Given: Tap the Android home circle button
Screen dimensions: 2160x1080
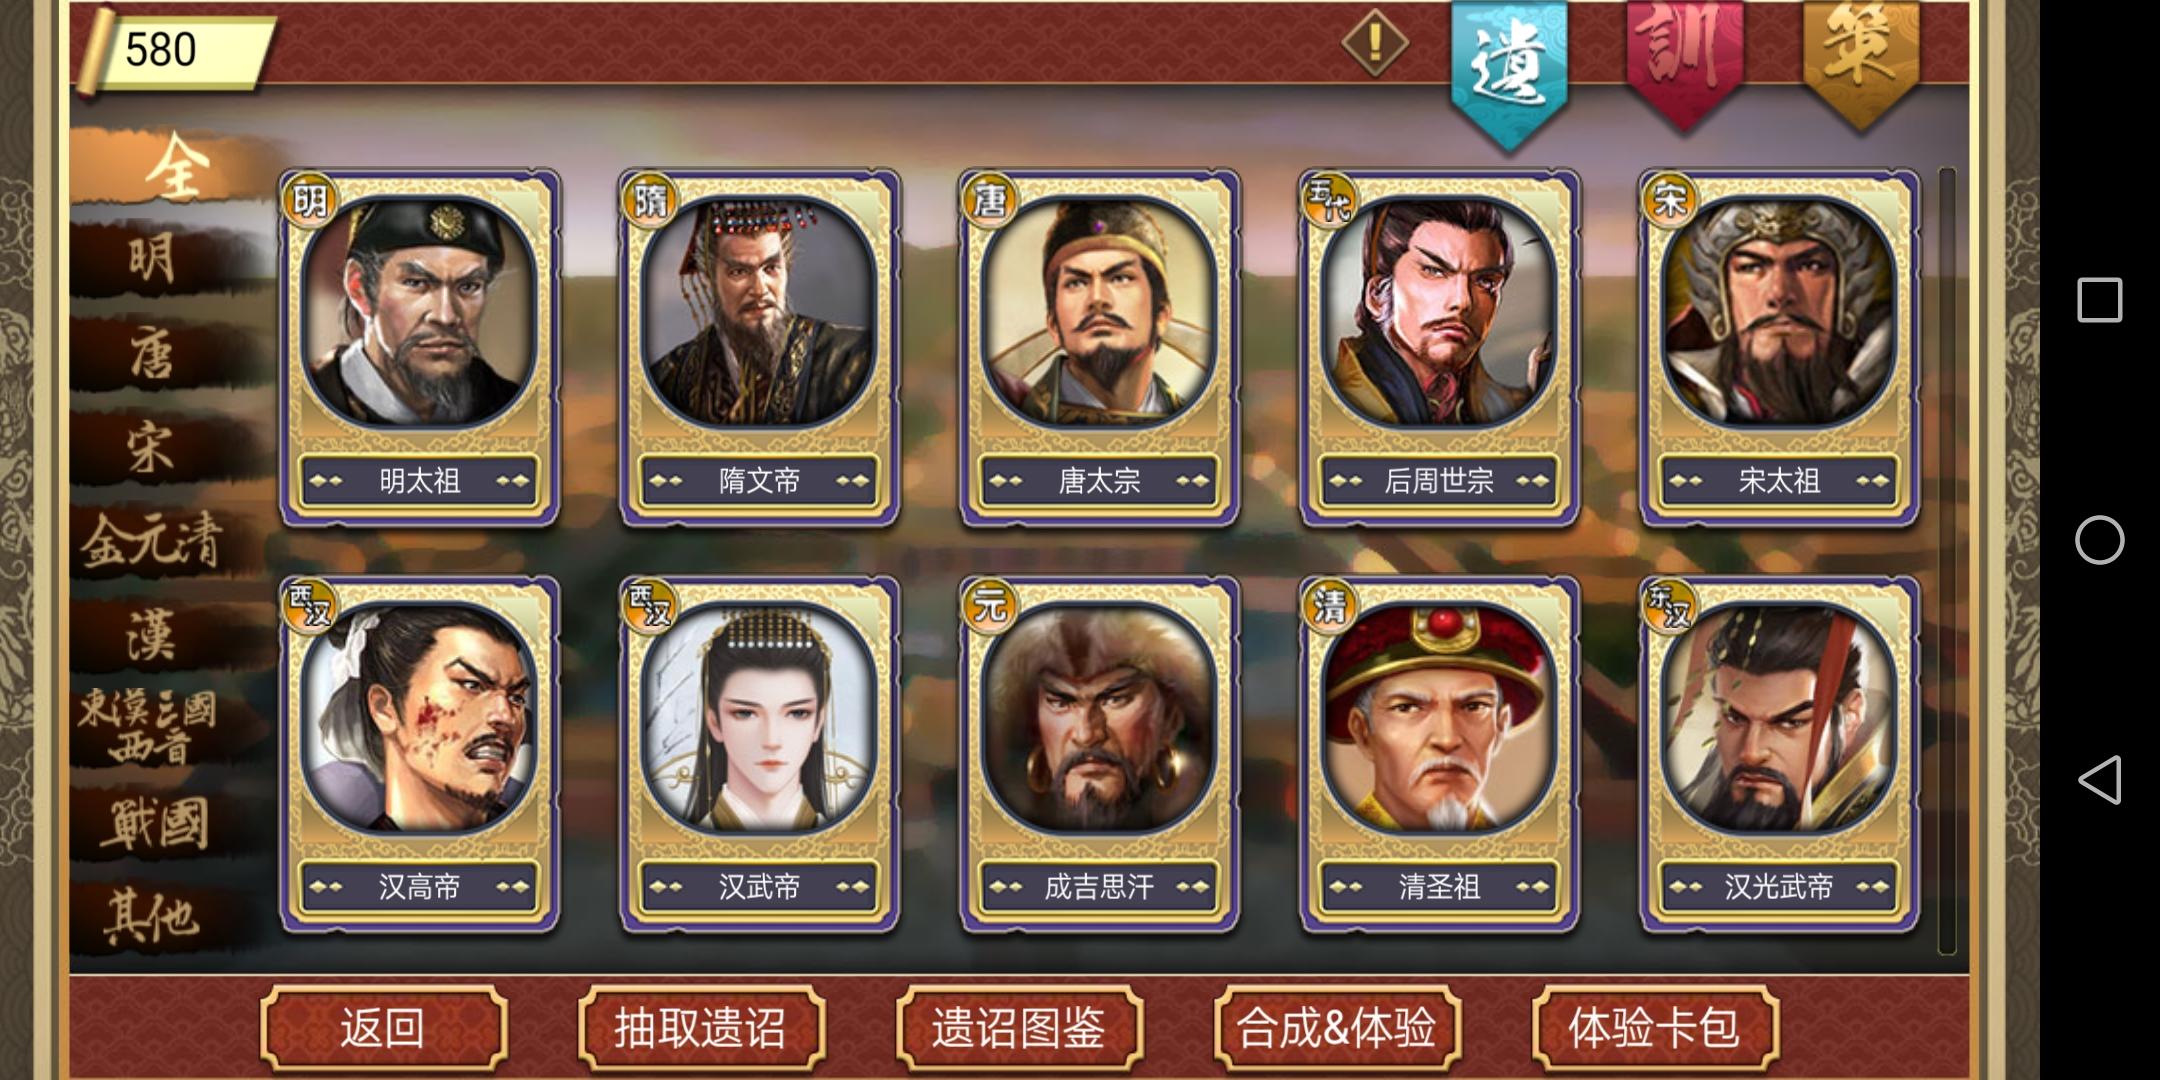Looking at the screenshot, I should point(2099,540).
